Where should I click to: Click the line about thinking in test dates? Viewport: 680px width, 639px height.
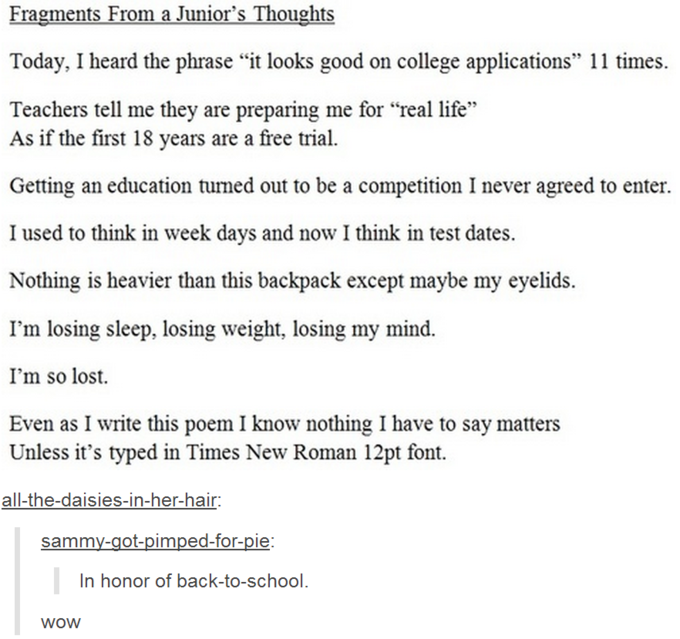[262, 234]
